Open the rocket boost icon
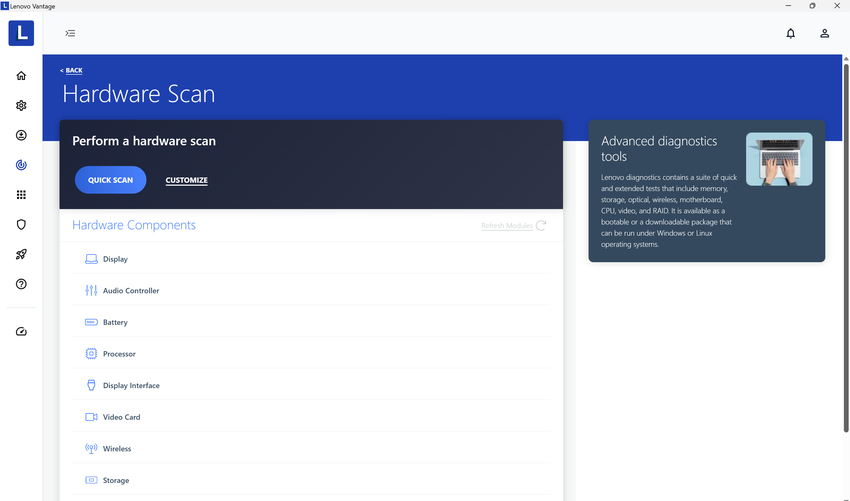 tap(21, 255)
